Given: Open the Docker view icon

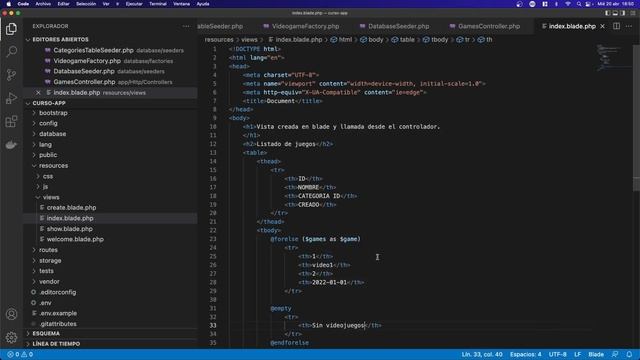Looking at the screenshot, I should [x=11, y=144].
